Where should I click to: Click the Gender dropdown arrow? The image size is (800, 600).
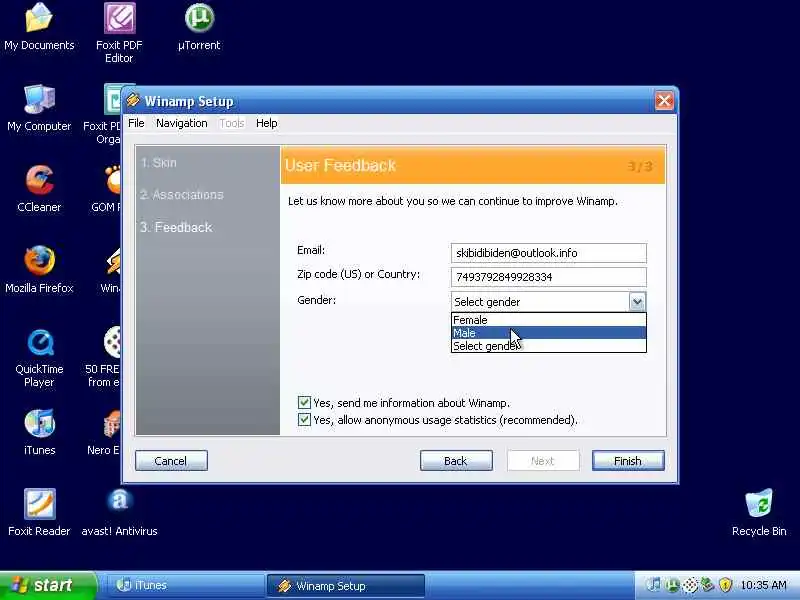click(x=637, y=302)
